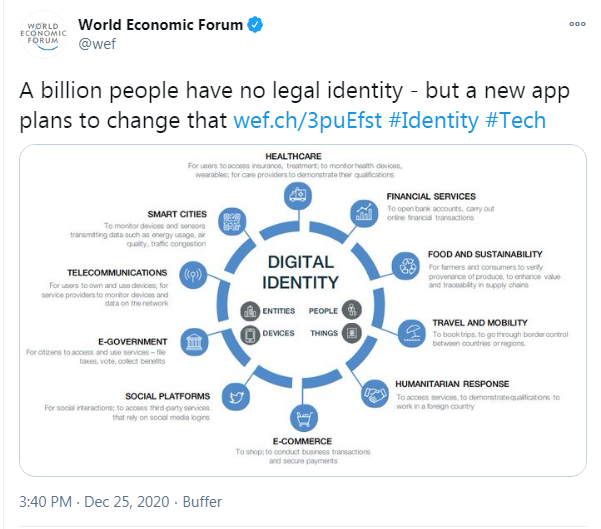601x529 pixels.
Task: Click the Healthcare ambulance icon
Action: [298, 196]
